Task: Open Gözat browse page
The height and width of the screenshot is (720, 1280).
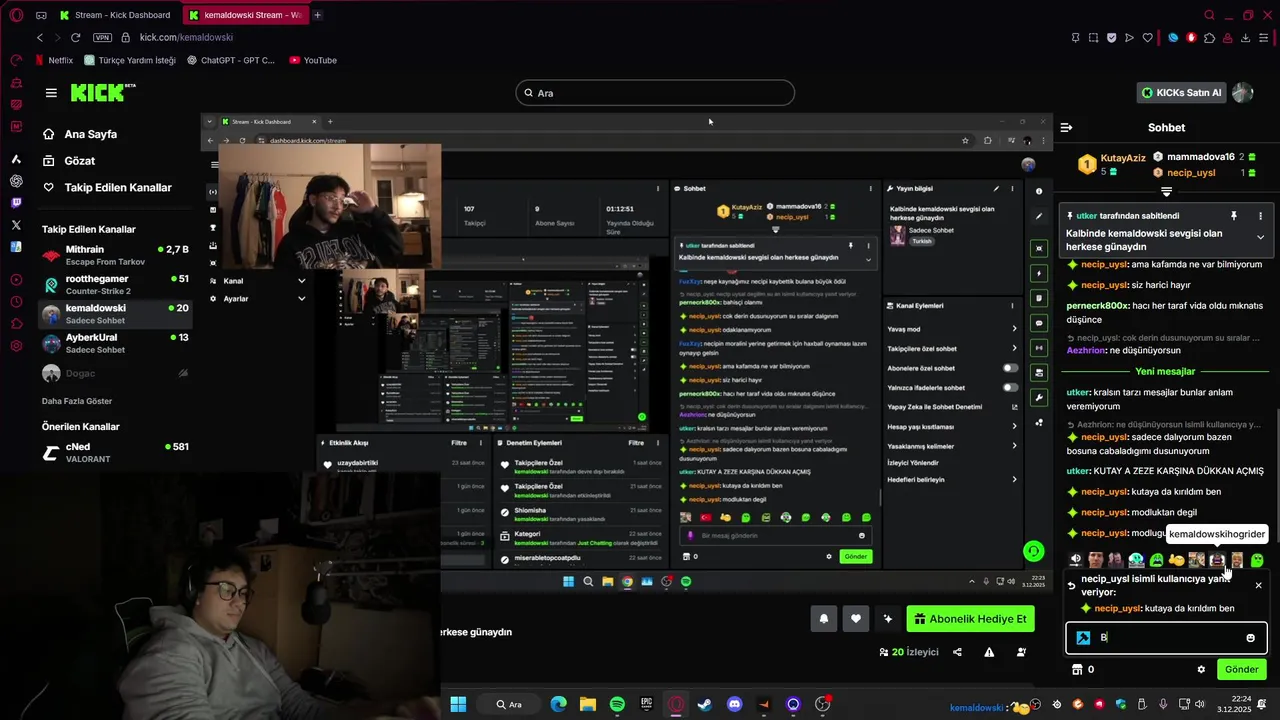Action: 69,161
